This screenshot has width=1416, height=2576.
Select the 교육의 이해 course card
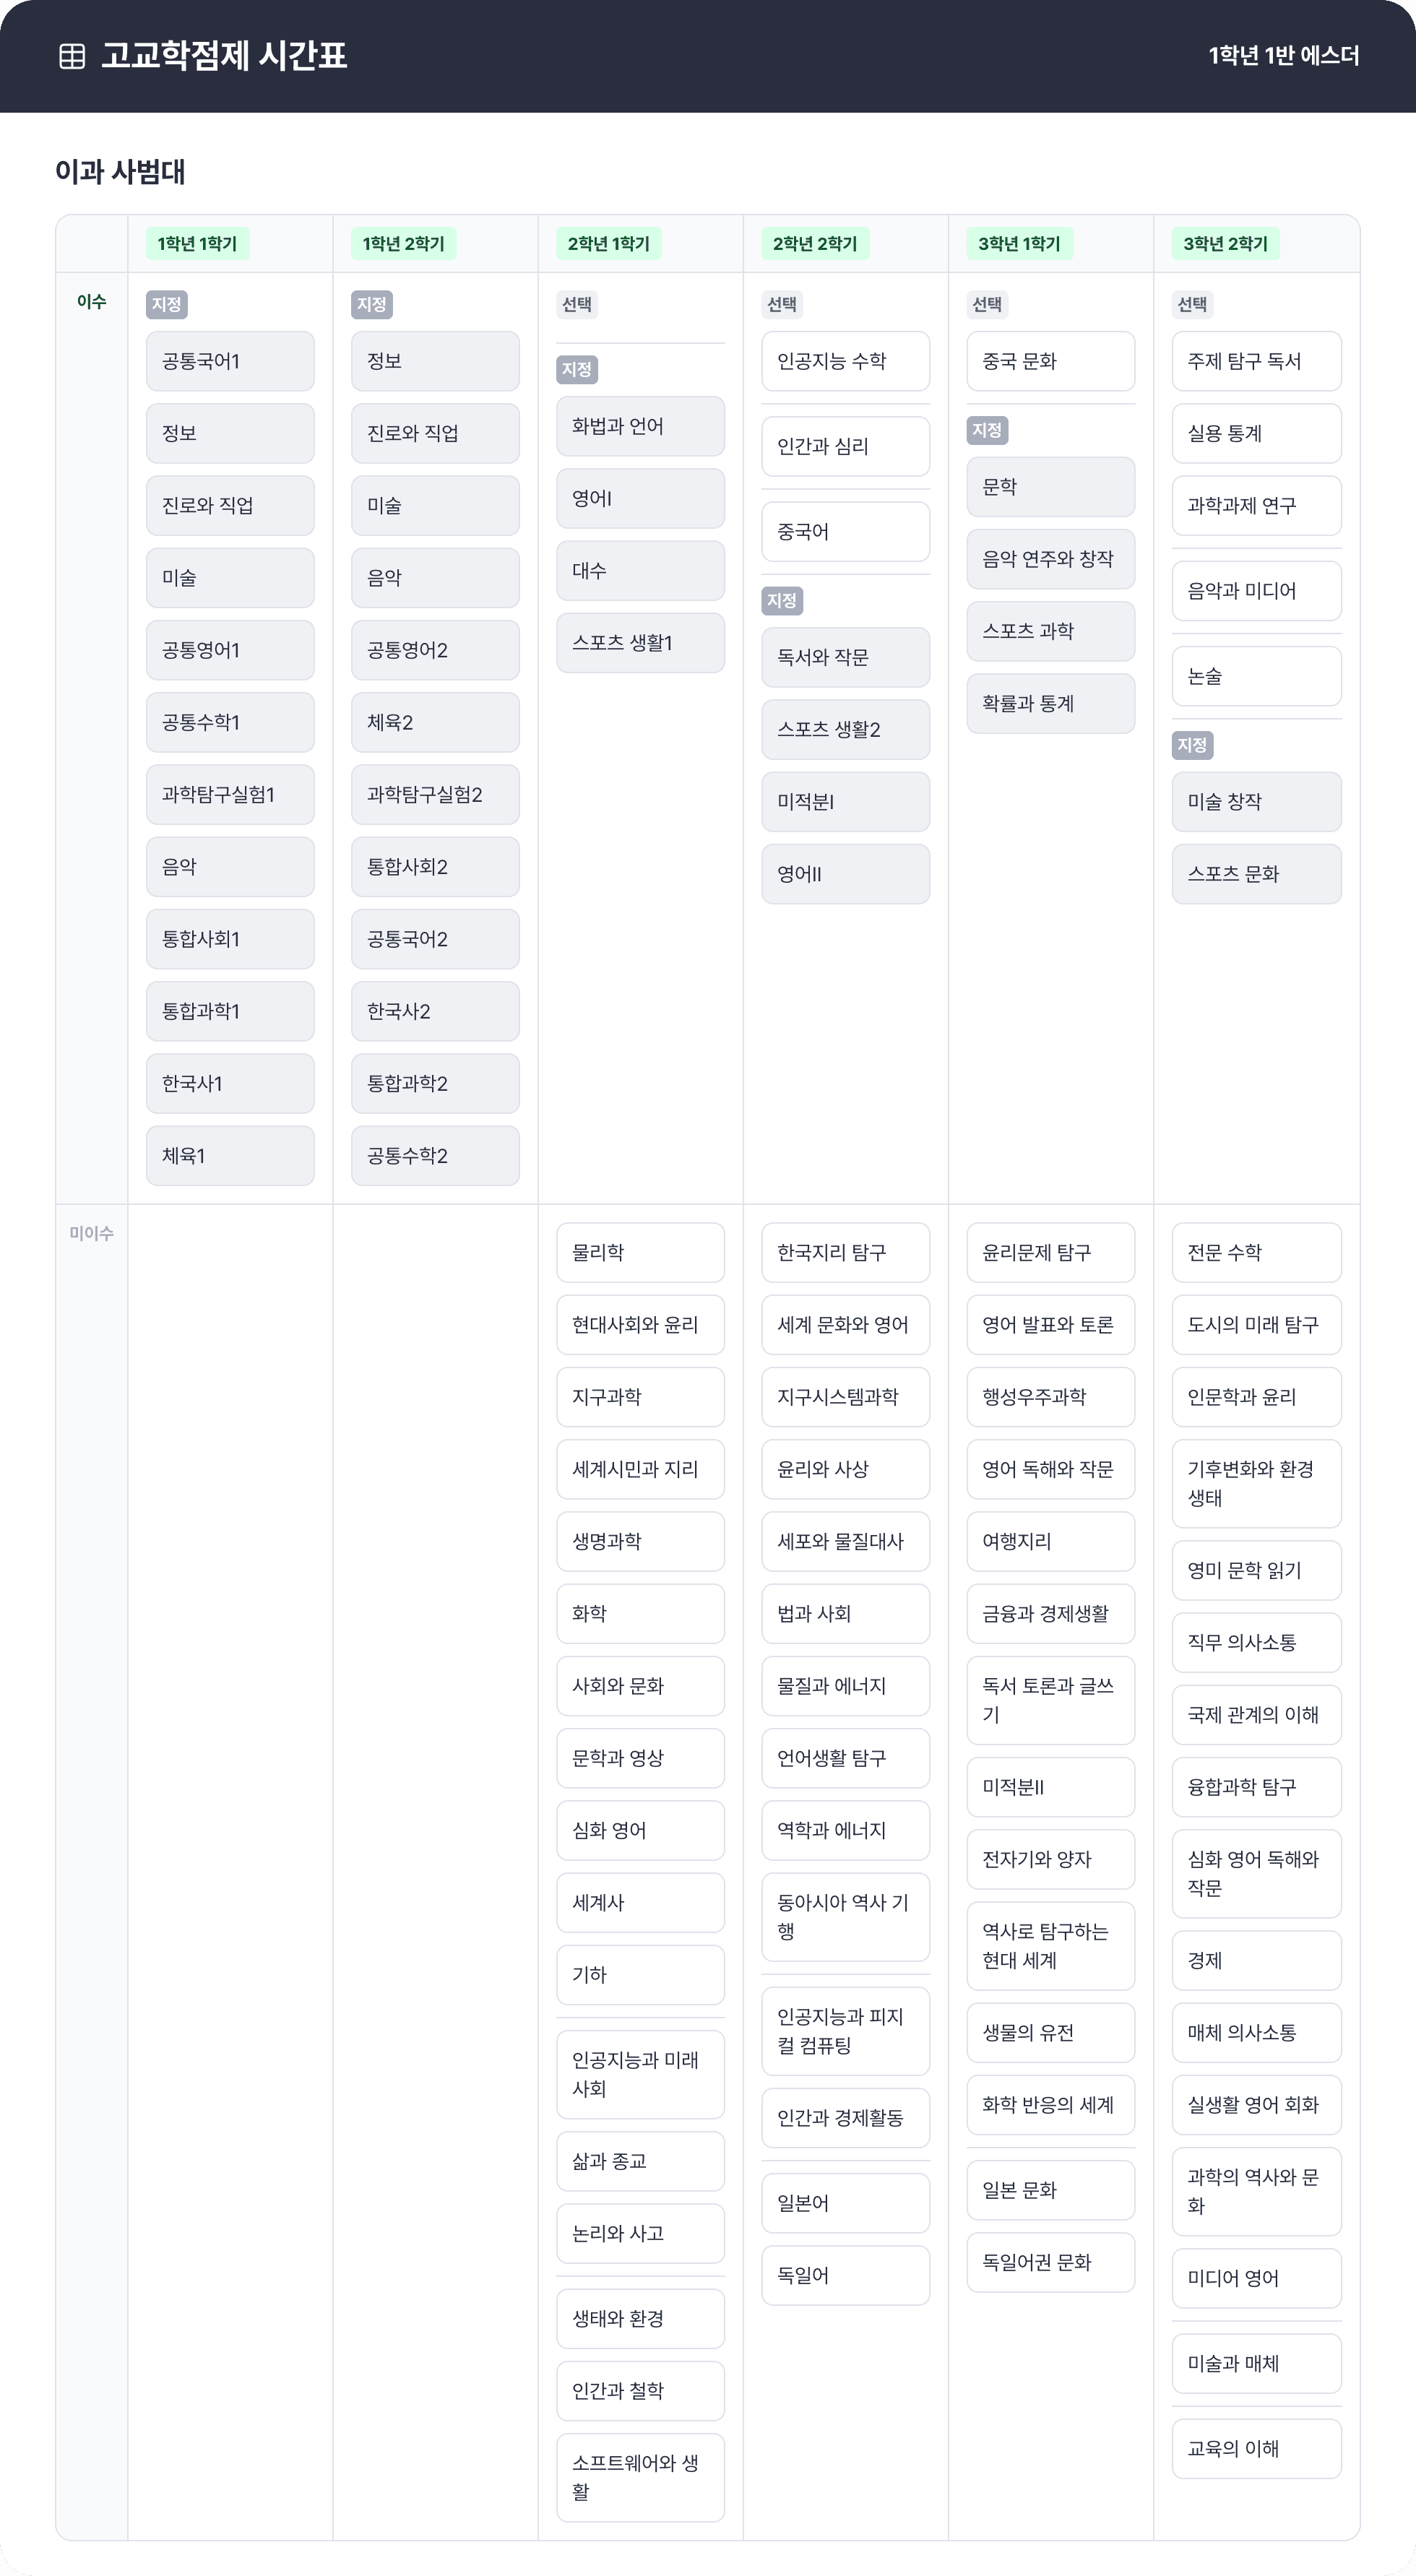1256,2448
